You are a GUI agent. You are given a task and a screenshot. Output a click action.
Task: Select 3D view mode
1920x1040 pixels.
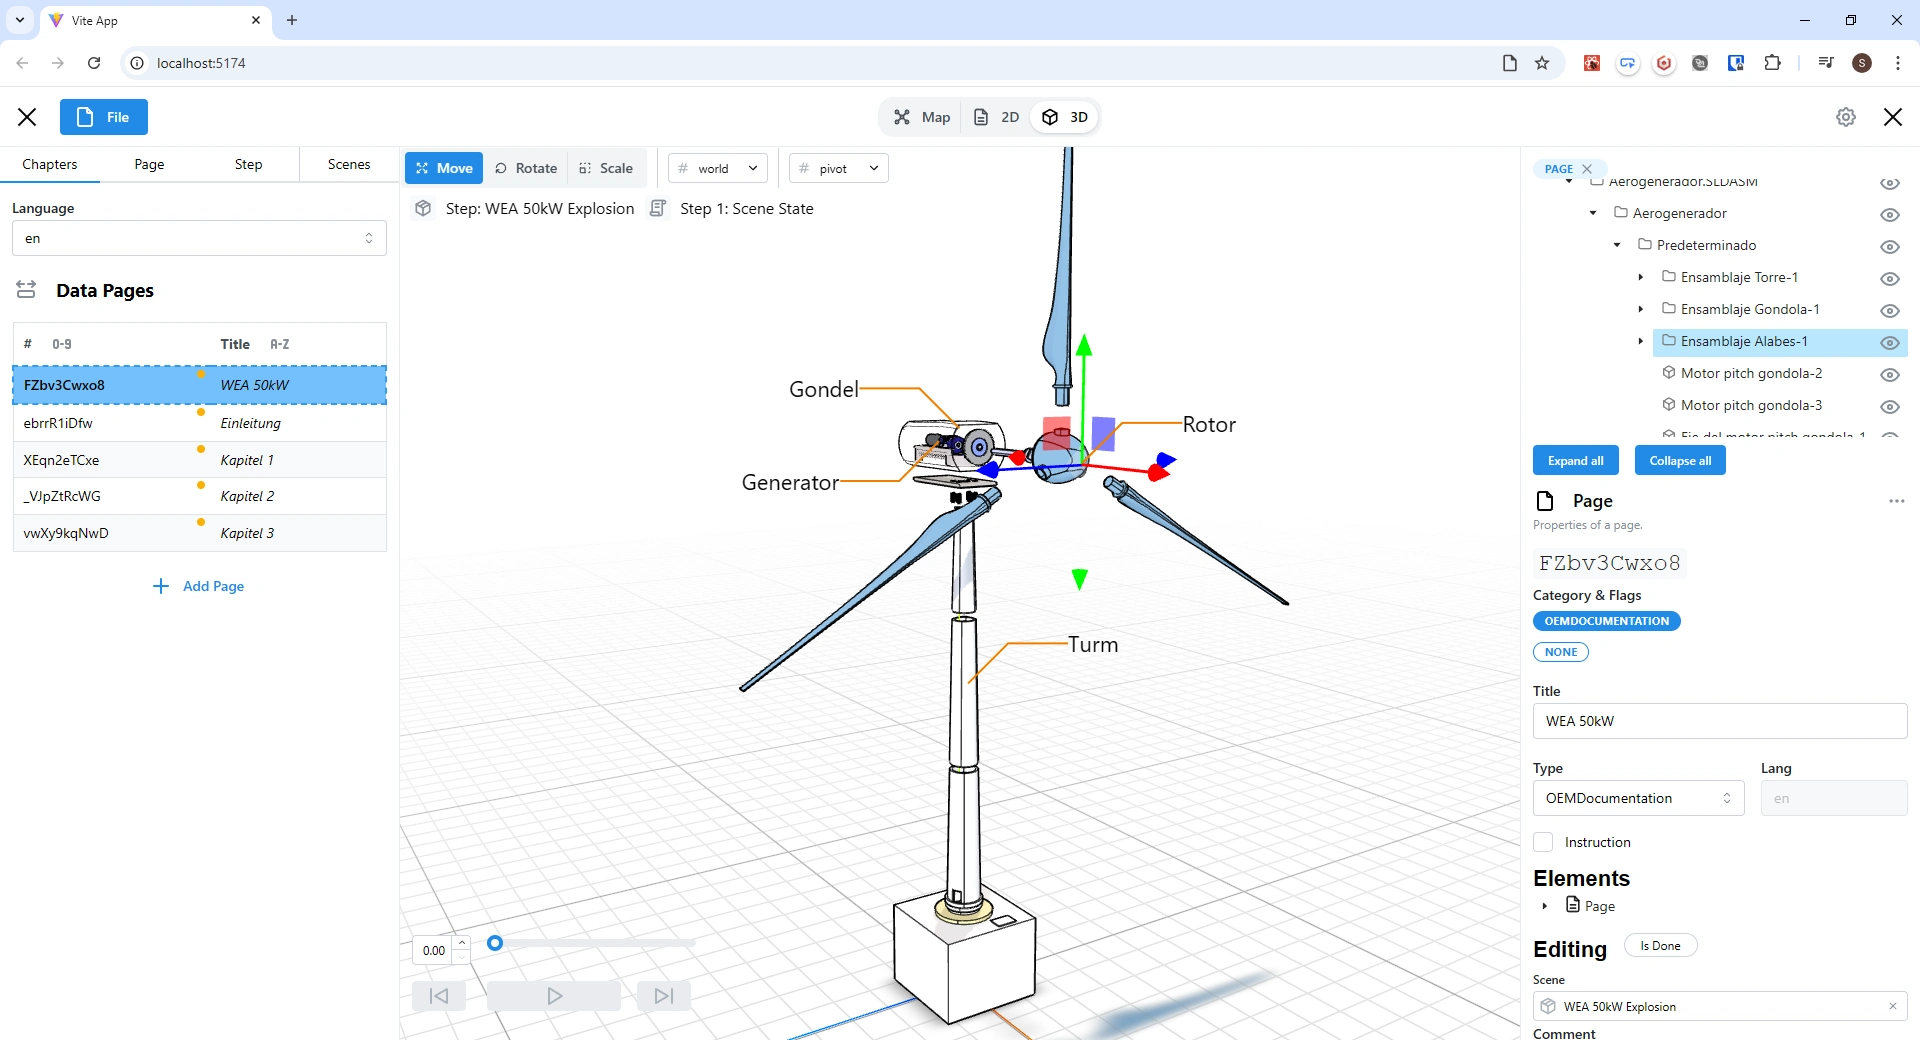click(x=1064, y=117)
